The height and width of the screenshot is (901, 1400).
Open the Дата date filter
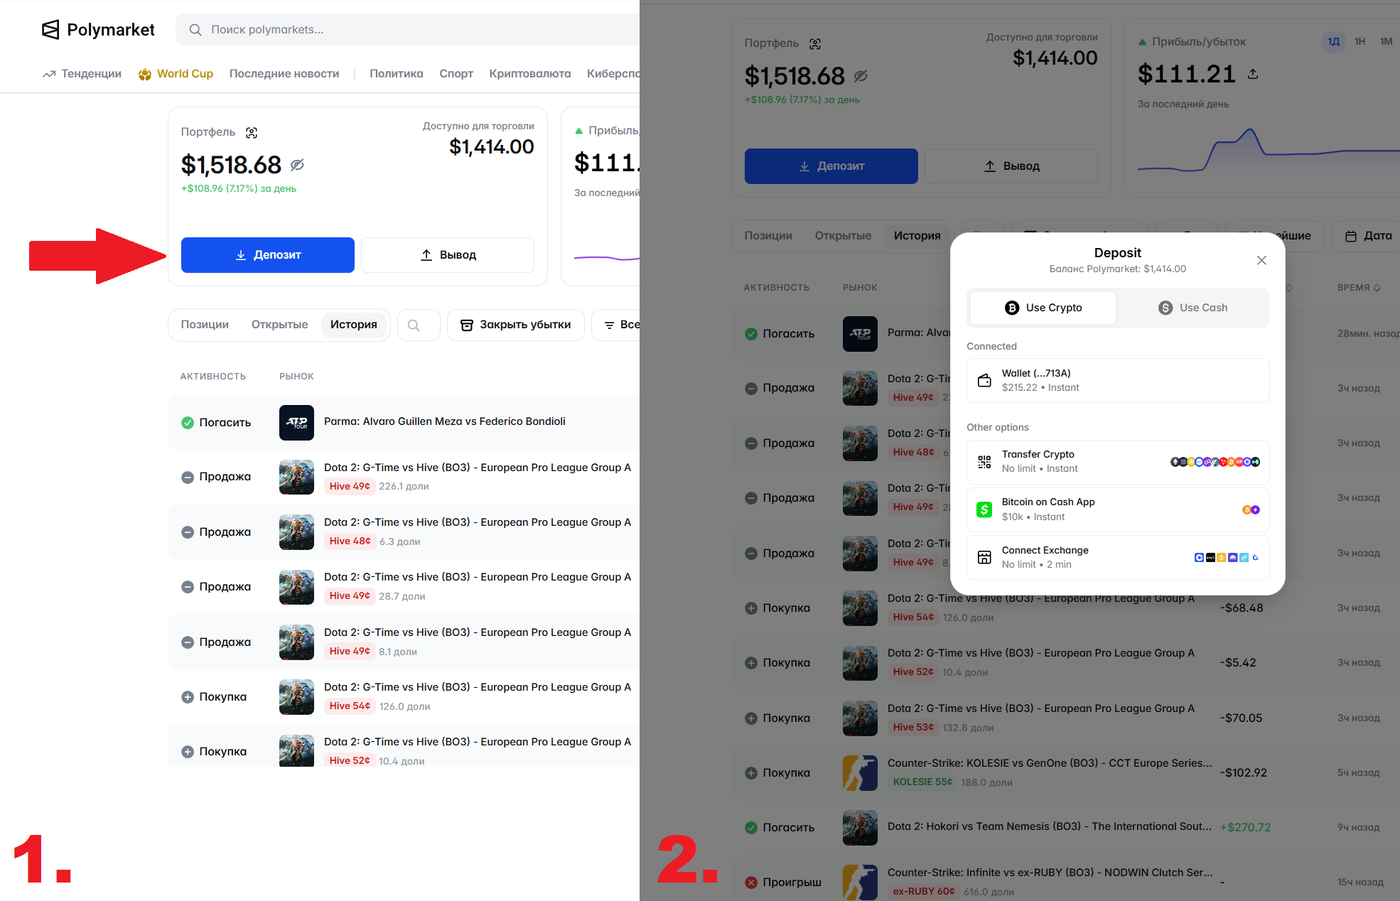[1367, 236]
